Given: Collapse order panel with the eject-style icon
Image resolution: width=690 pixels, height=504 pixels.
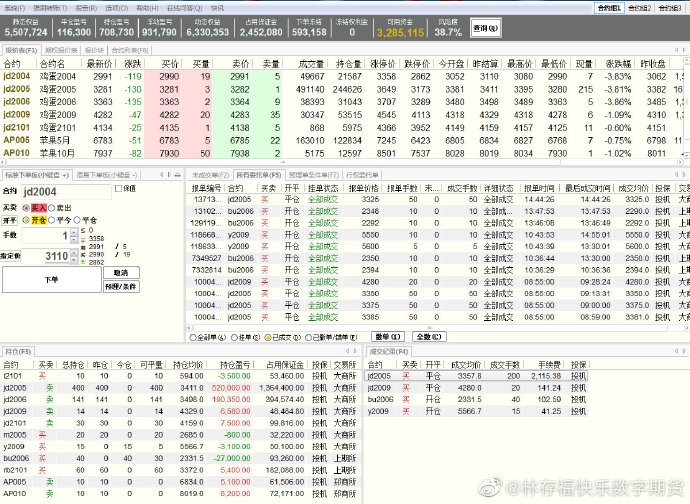Looking at the screenshot, I should pos(177,175).
